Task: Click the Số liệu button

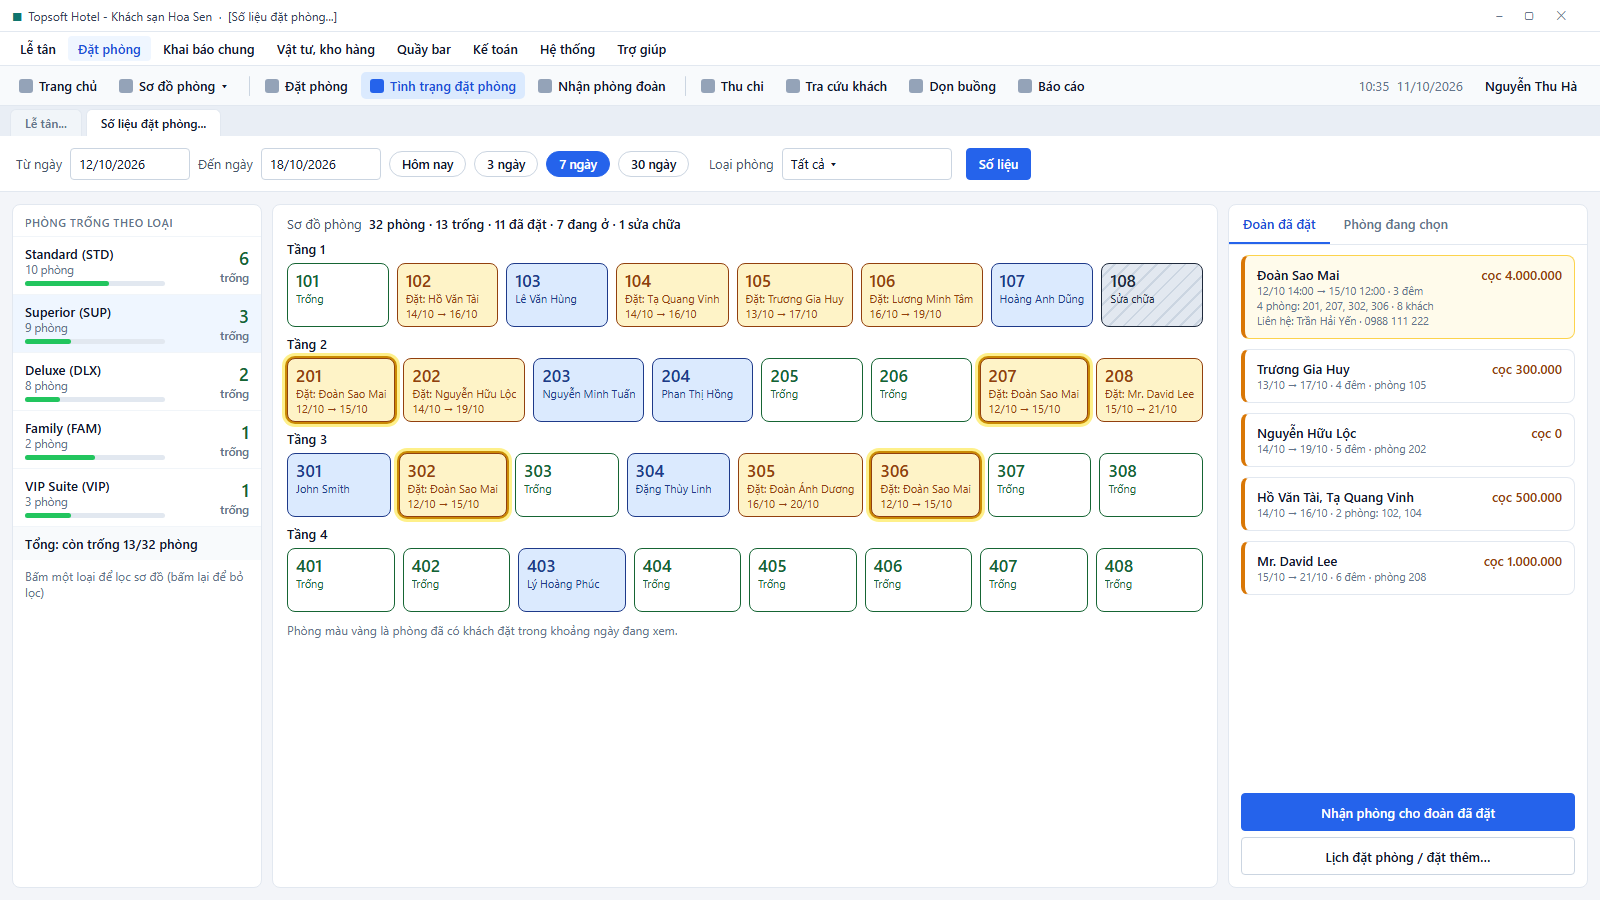Action: (x=998, y=164)
